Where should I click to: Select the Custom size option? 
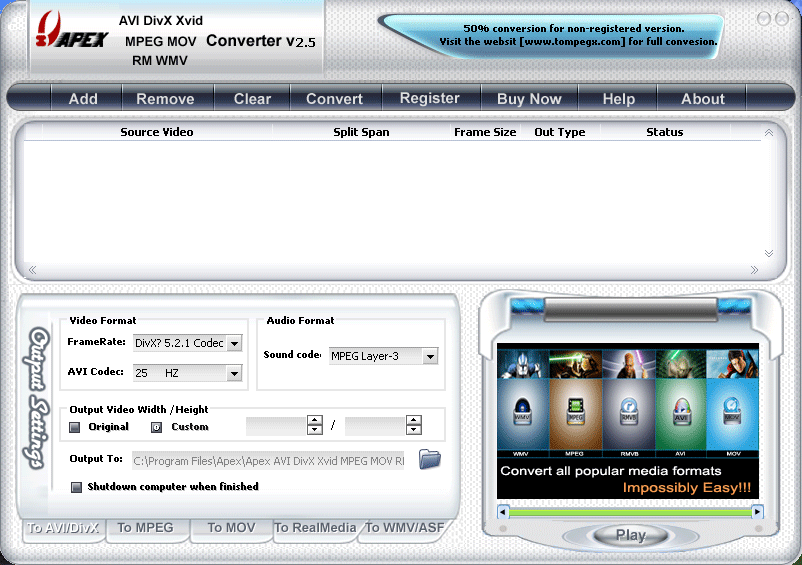coord(157,427)
